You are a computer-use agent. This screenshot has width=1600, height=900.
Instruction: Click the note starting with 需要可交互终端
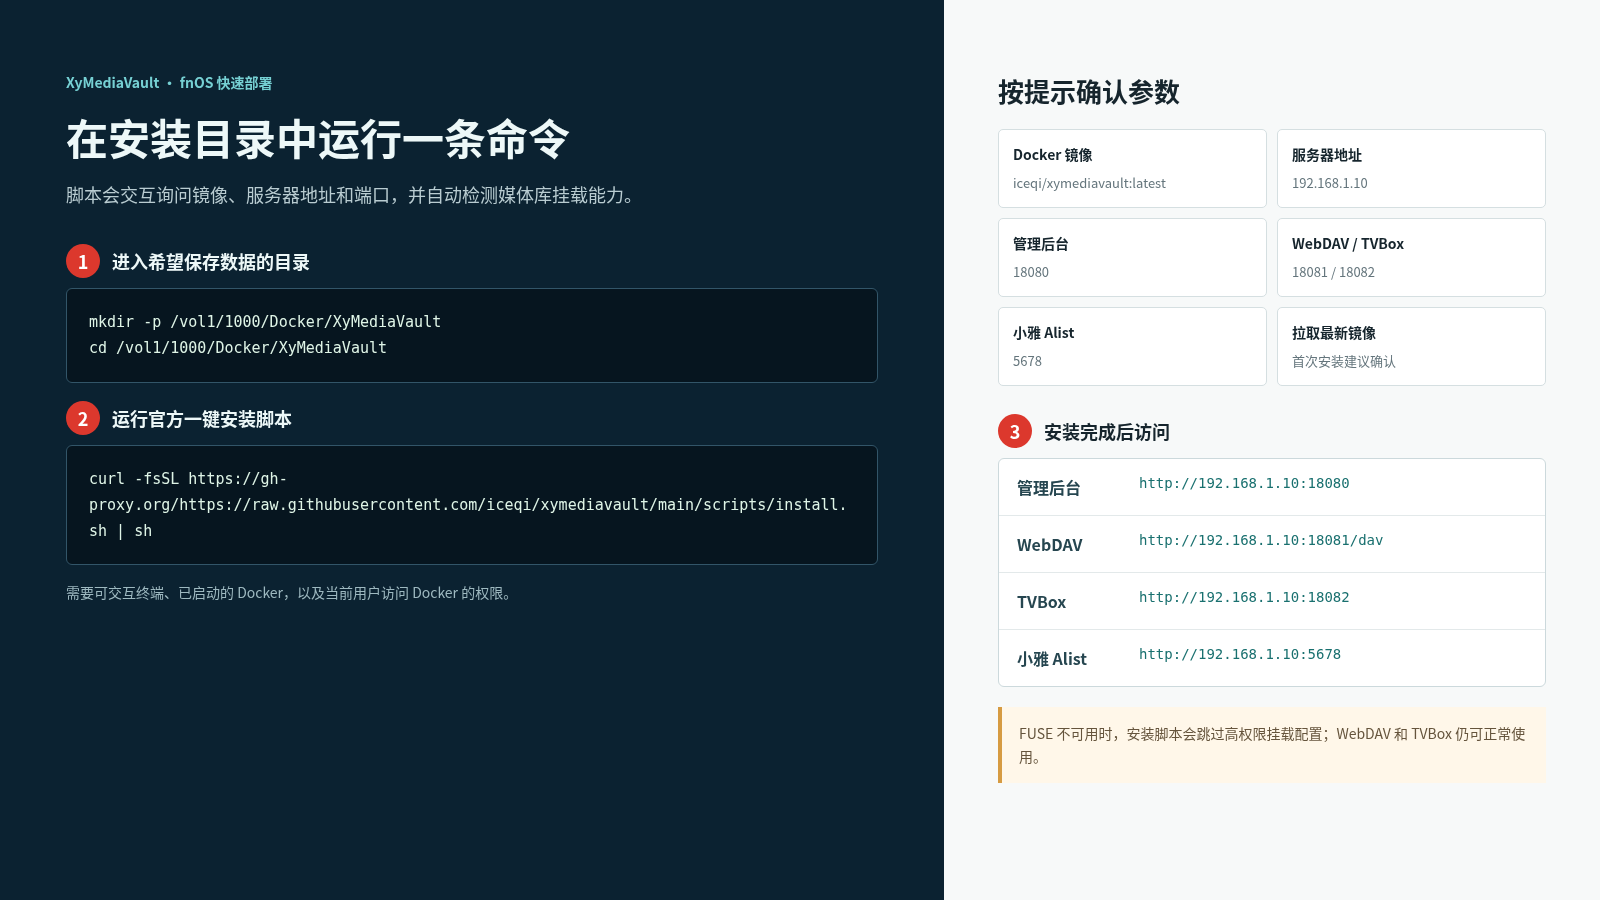pyautogui.click(x=291, y=593)
